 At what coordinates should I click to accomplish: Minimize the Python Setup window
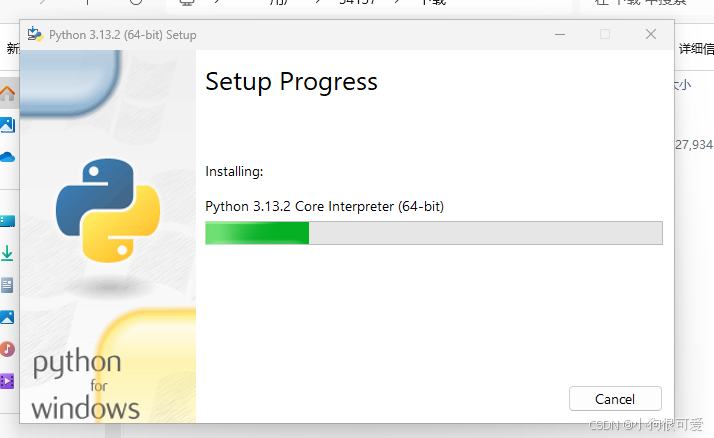tap(560, 35)
